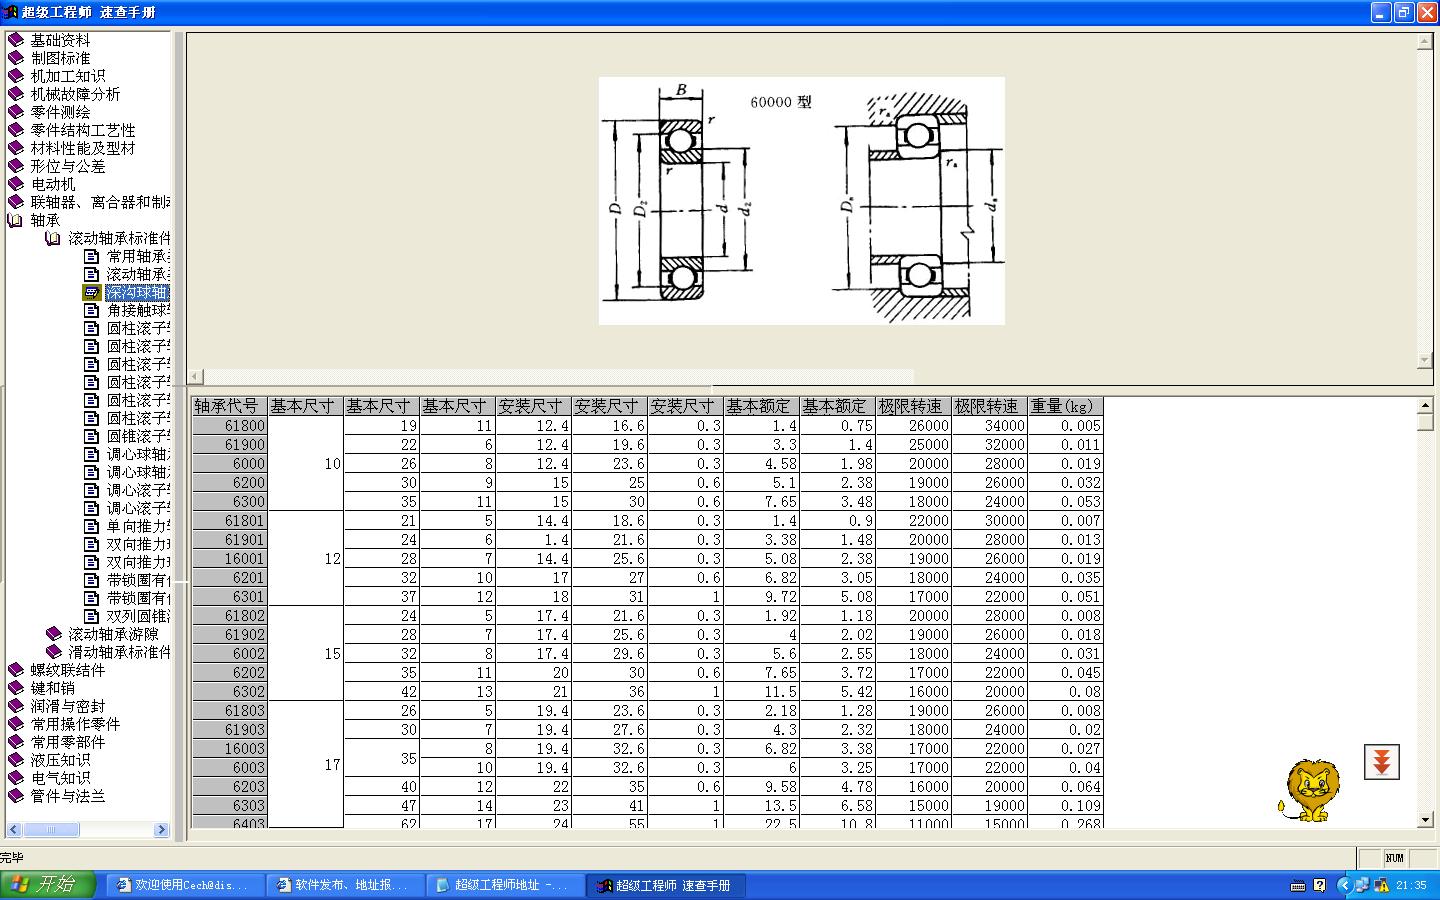Click the tree panel's horizontal scroll right arrow
Screen dimensions: 1440x900
tap(161, 830)
